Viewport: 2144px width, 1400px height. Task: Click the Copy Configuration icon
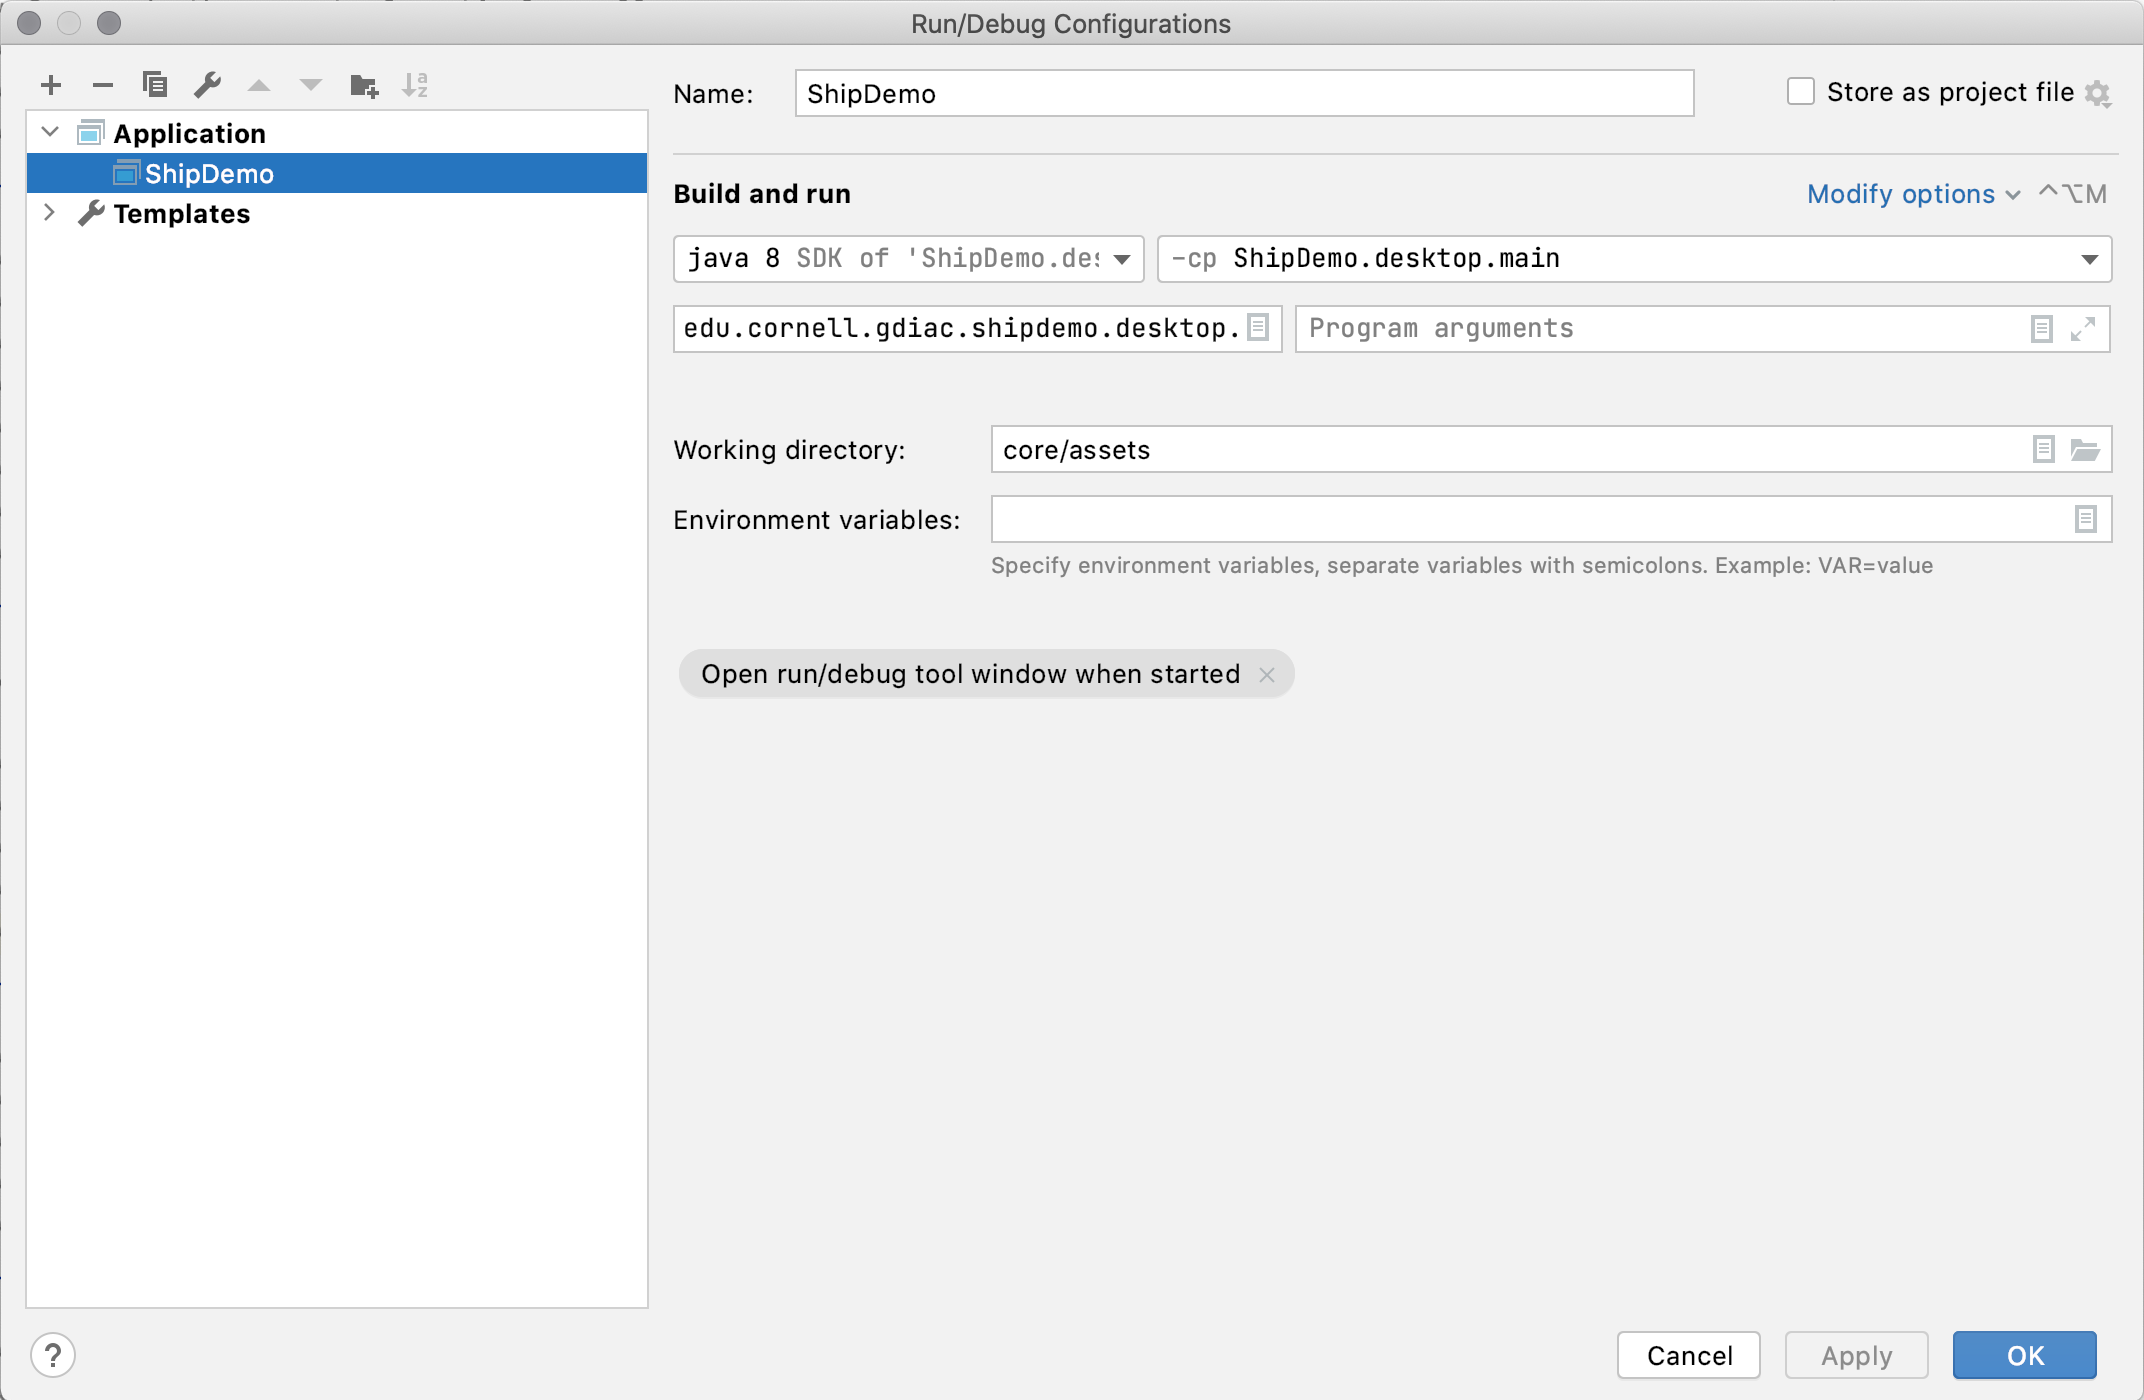point(155,85)
